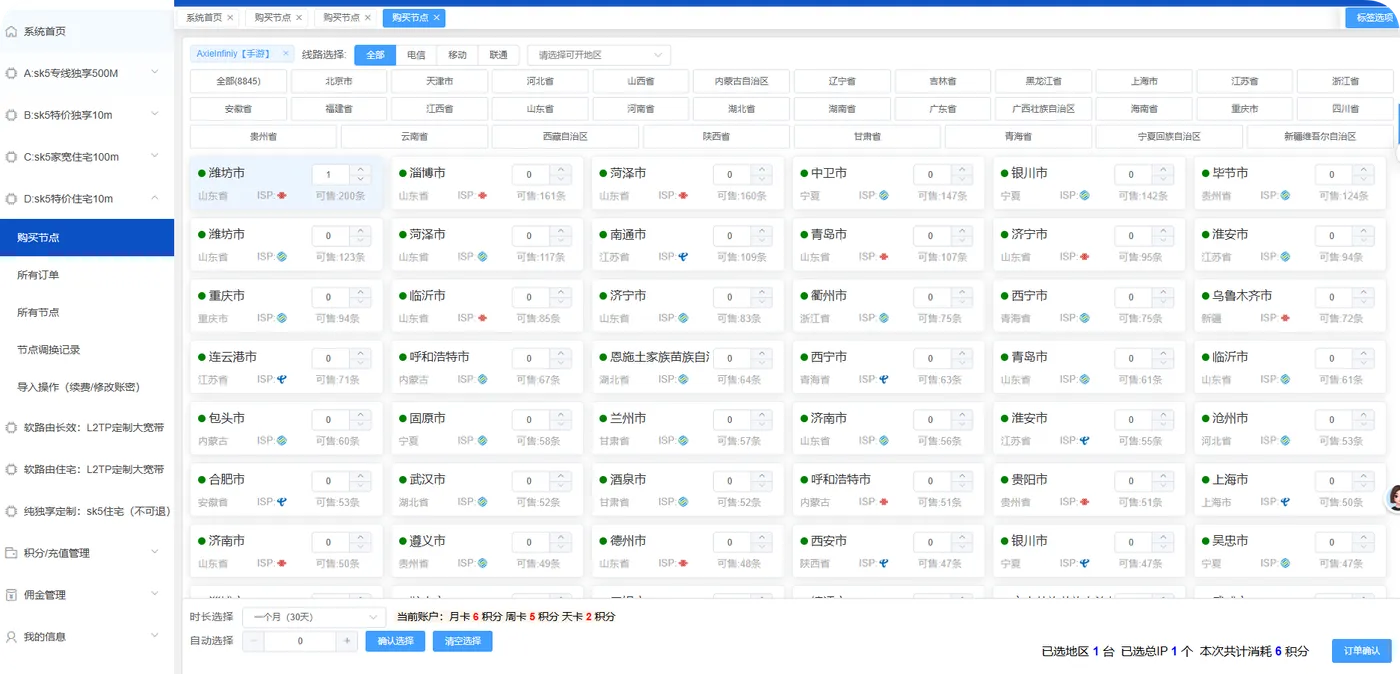Click the chip icon beside 软路由住宅
This screenshot has width=1400, height=674.
11,469
